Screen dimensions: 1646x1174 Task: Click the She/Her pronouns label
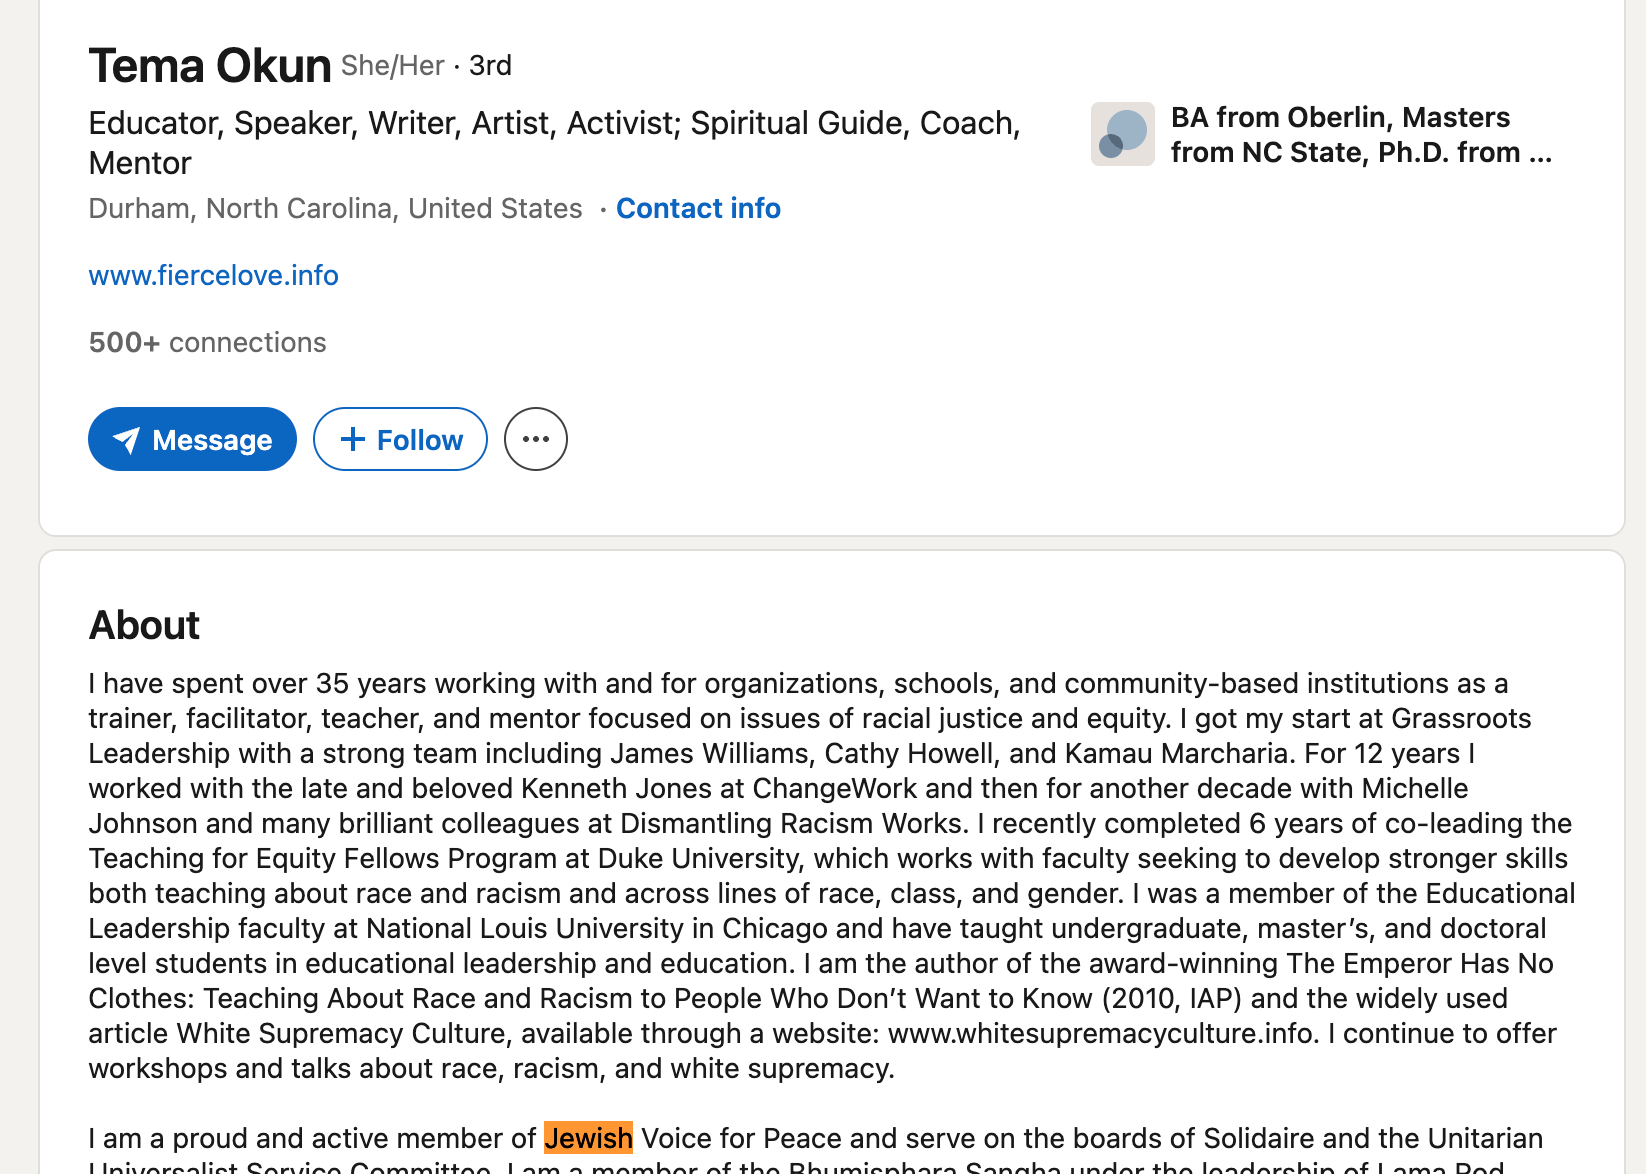(392, 66)
